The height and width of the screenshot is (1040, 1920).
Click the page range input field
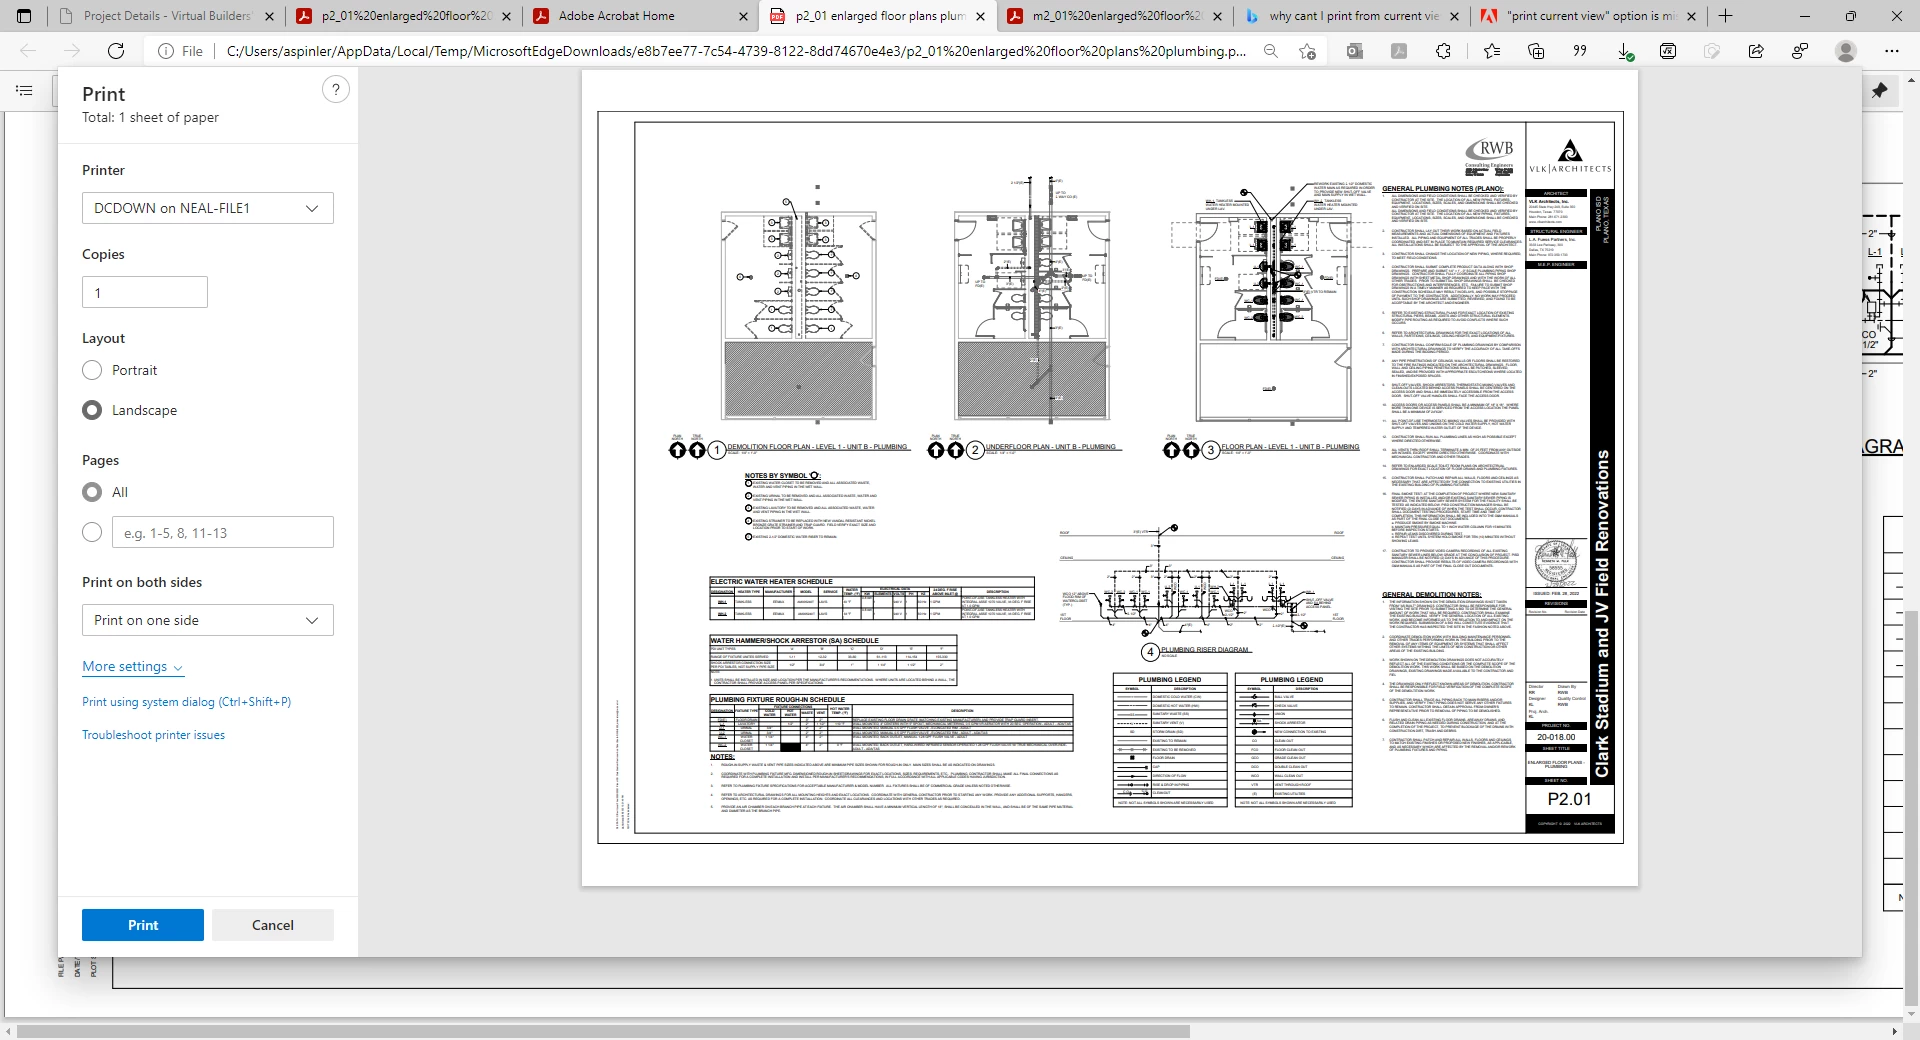(x=223, y=533)
